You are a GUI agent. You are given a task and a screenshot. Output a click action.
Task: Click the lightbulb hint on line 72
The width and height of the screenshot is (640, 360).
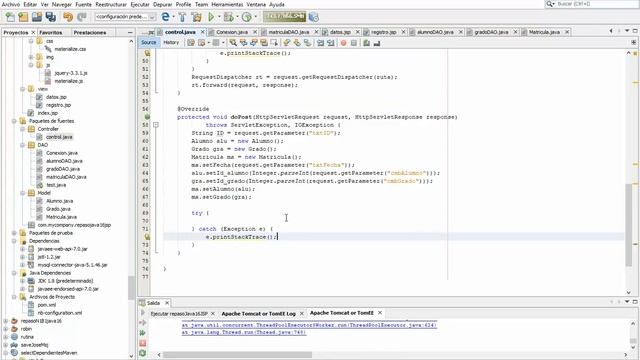147,237
